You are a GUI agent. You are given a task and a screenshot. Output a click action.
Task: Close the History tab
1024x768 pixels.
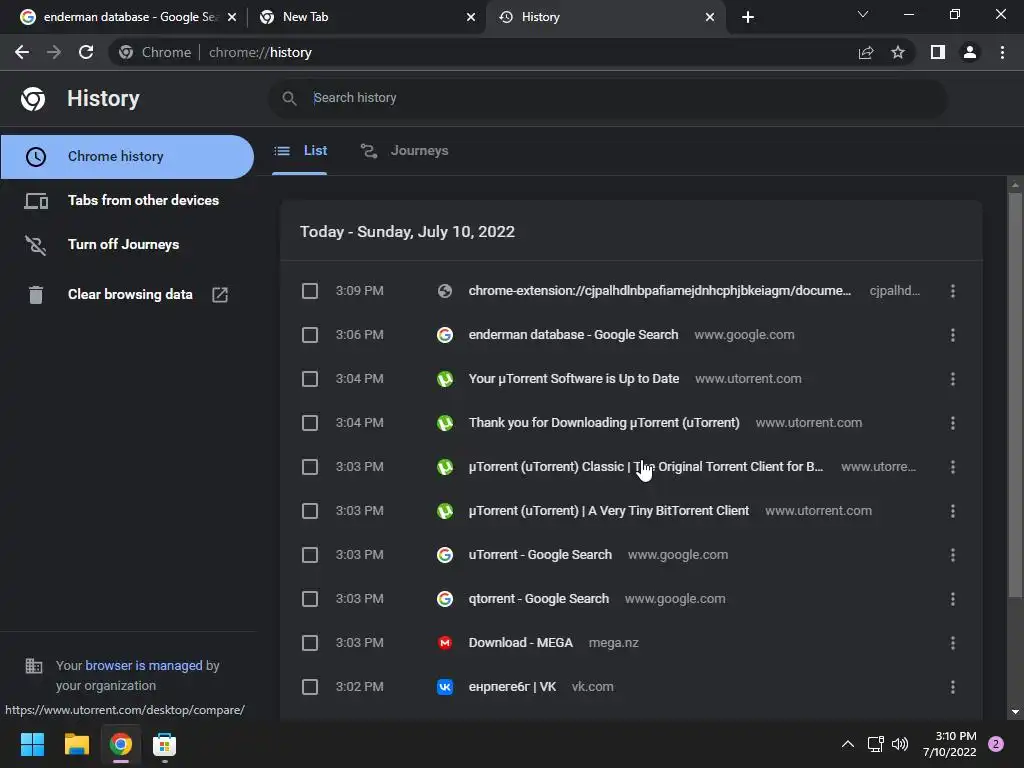710,17
